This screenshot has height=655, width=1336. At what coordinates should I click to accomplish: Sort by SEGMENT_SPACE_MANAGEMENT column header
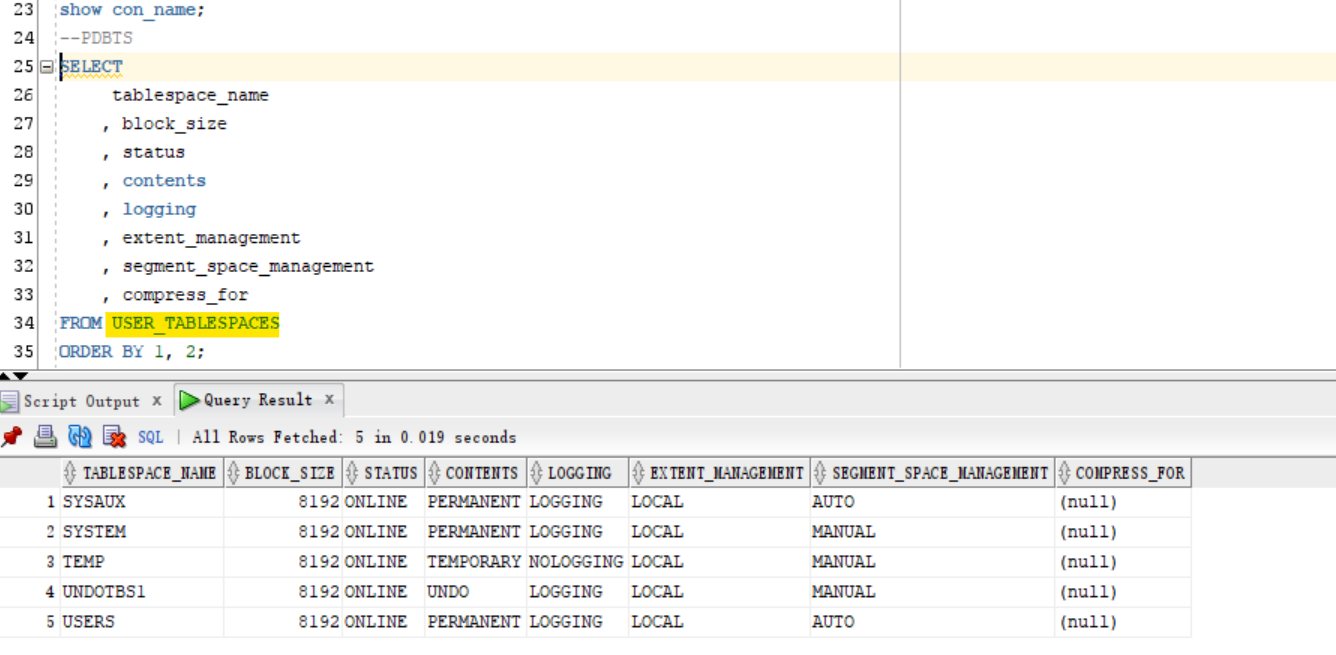click(932, 473)
